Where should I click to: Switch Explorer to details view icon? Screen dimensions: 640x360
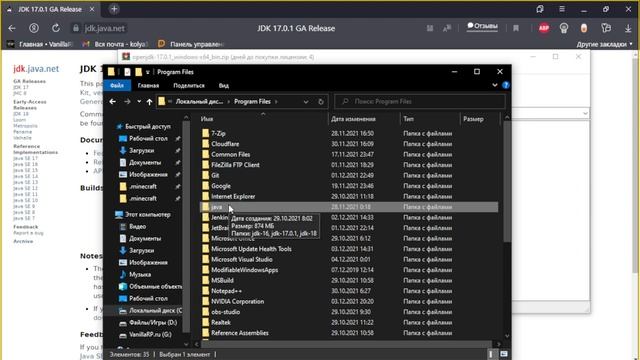(x=491, y=354)
